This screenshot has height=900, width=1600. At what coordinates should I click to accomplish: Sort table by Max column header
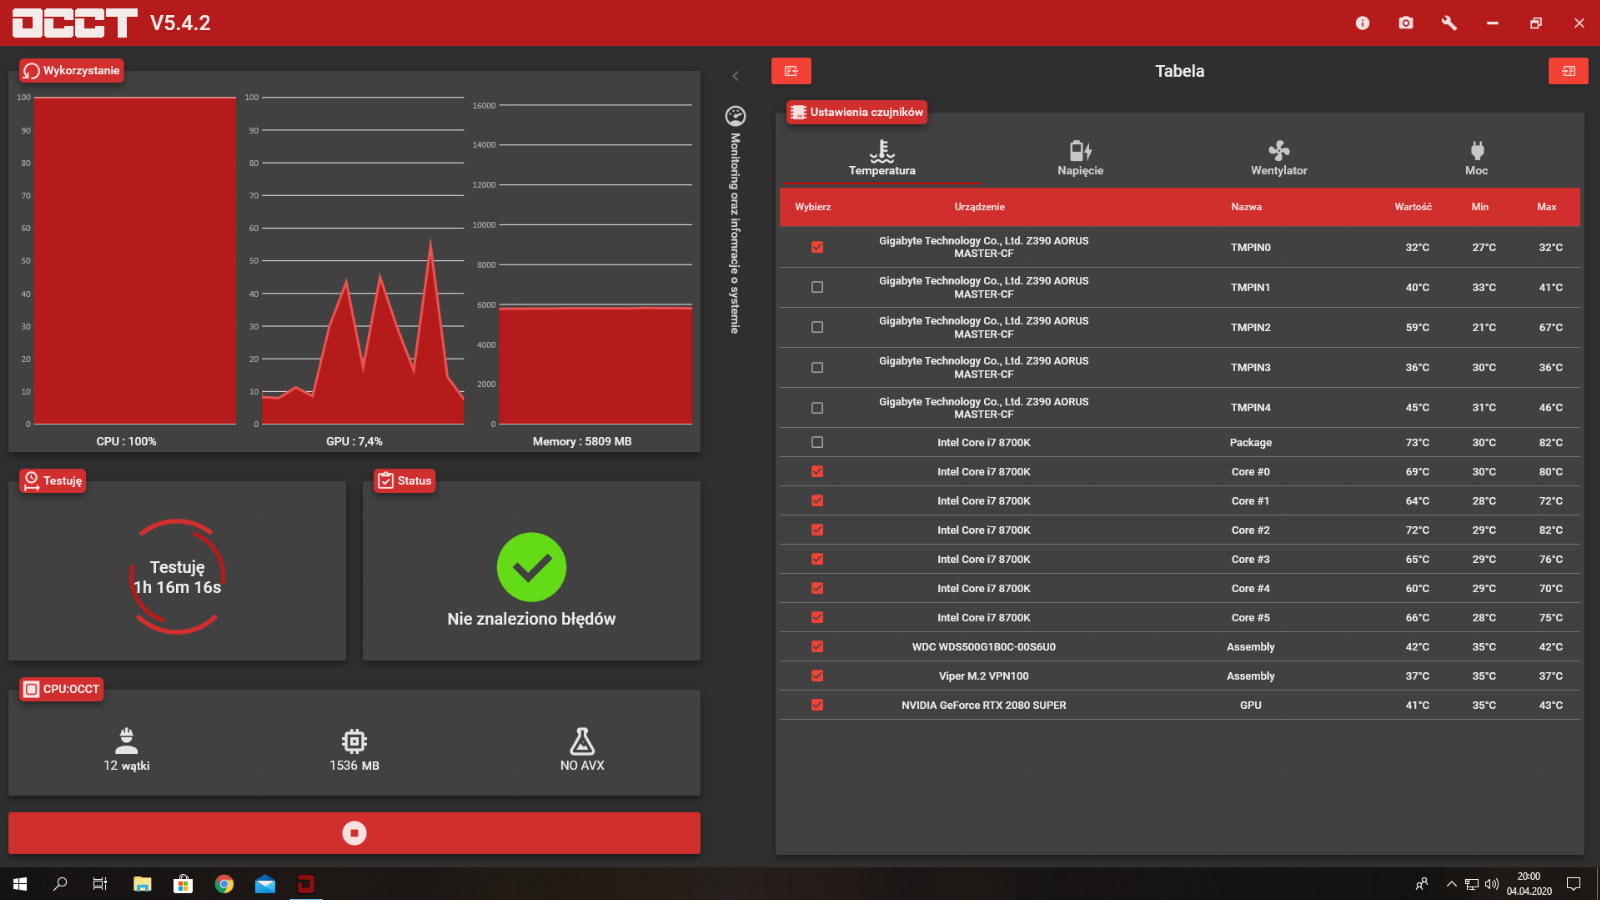coord(1547,207)
